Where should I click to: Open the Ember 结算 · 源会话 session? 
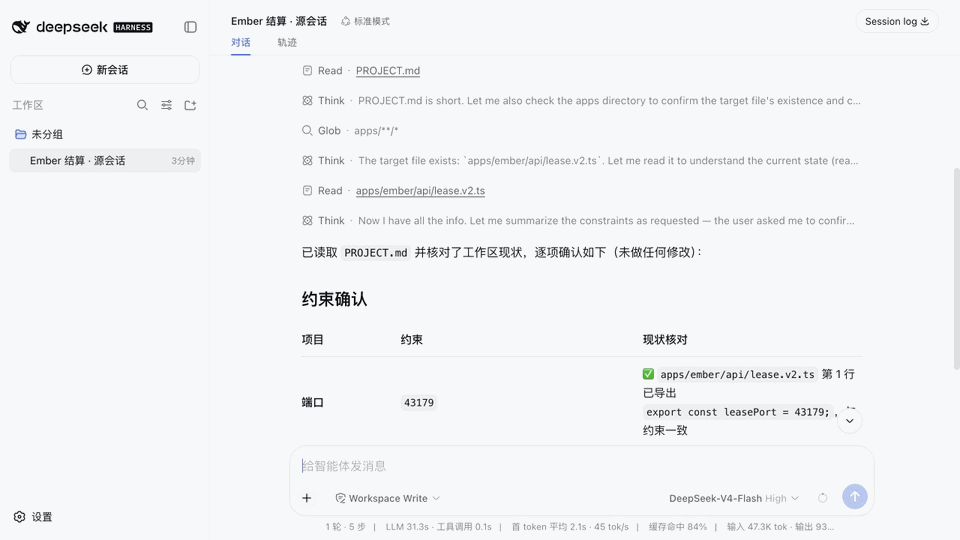tap(105, 160)
